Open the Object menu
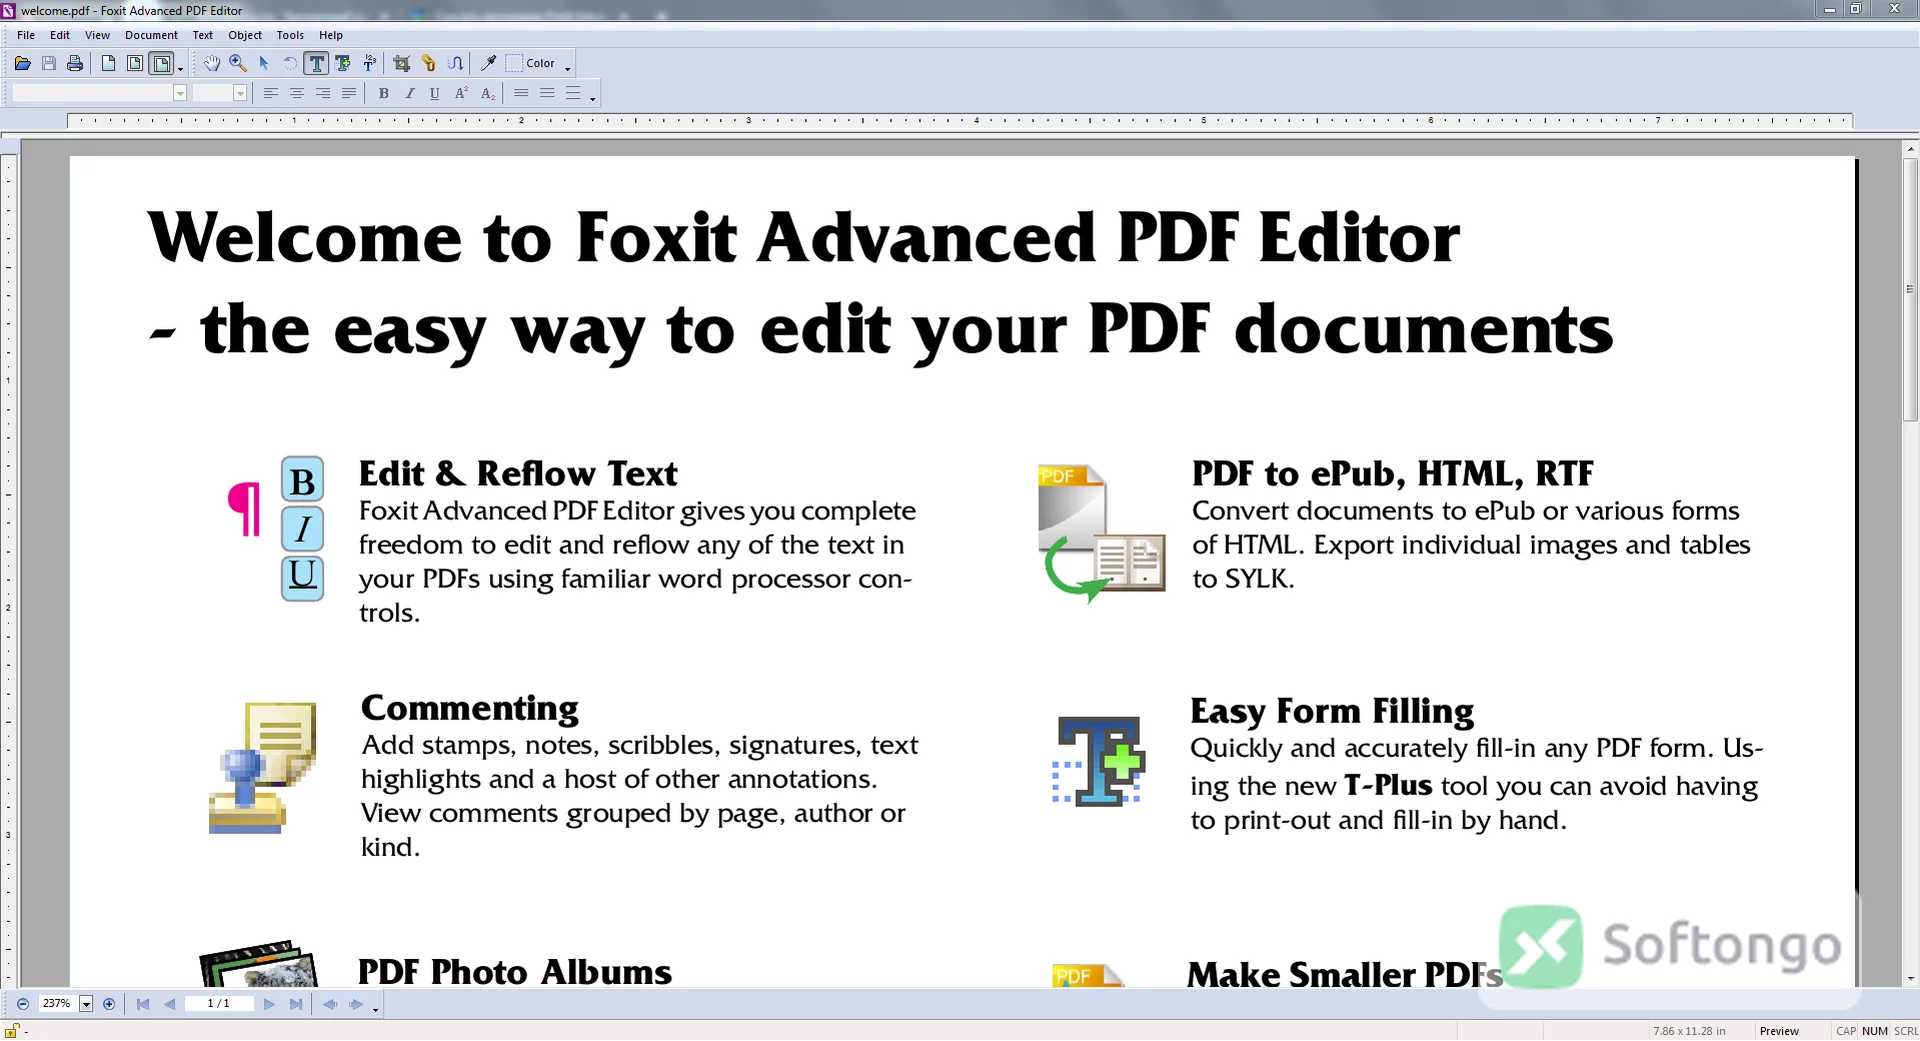 pos(245,35)
